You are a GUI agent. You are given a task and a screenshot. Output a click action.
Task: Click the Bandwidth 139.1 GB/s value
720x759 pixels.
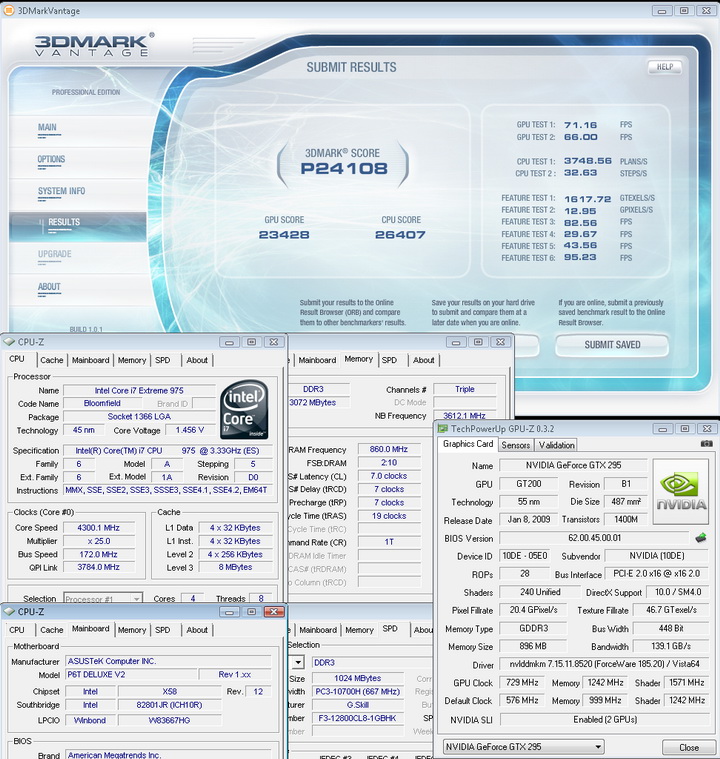point(671,646)
